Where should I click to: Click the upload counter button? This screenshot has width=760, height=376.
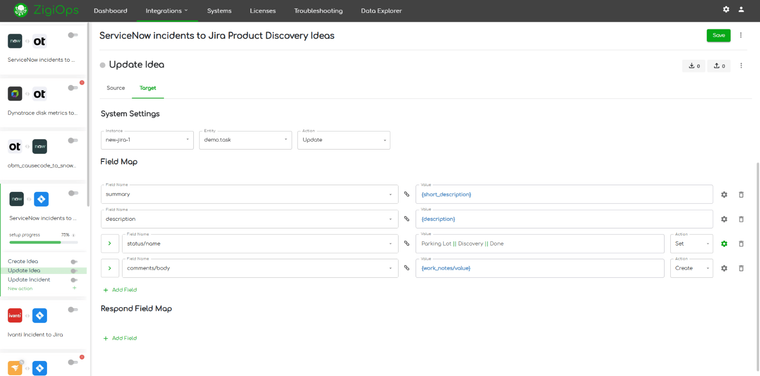[719, 66]
